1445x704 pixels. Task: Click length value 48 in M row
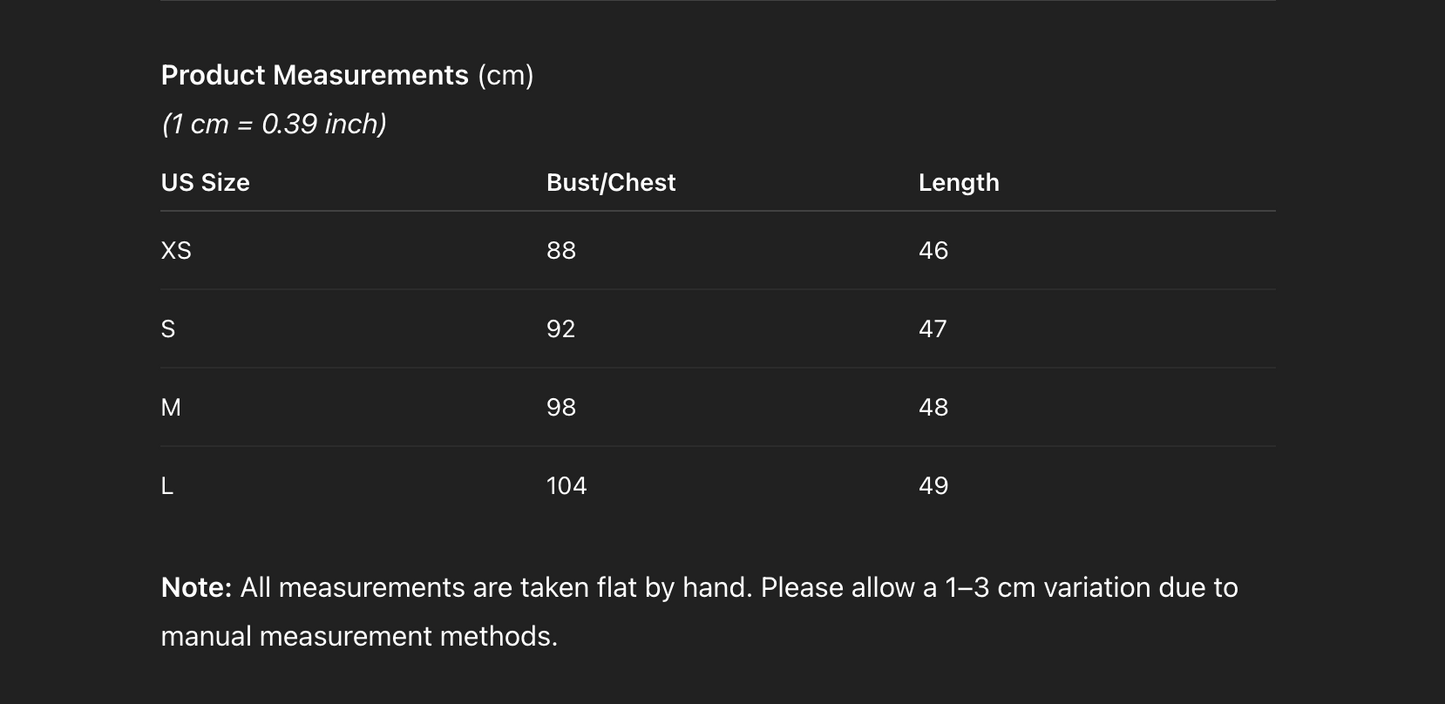933,407
